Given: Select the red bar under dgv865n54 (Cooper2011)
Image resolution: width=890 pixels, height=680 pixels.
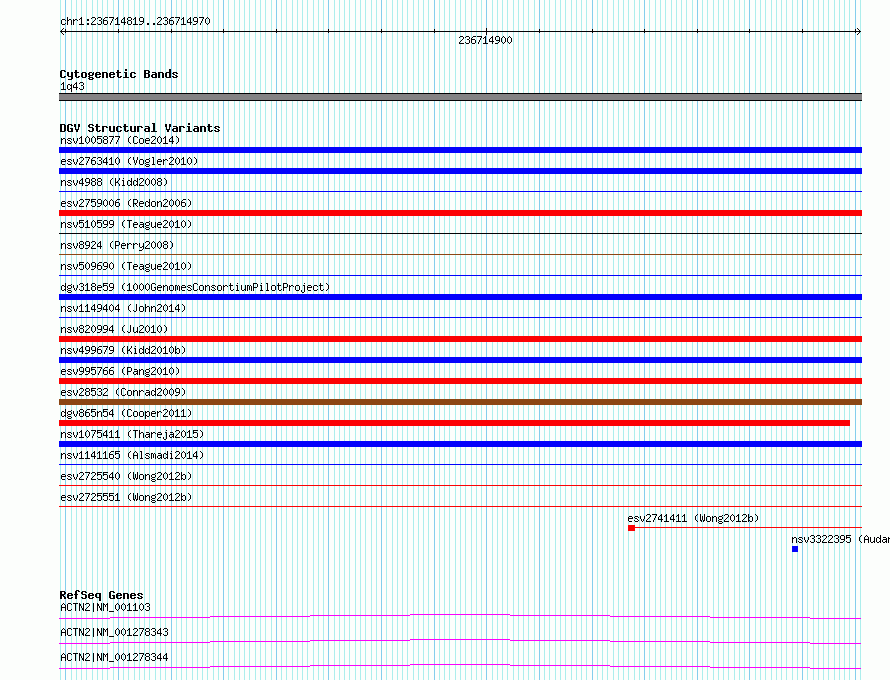Looking at the screenshot, I should click(454, 423).
